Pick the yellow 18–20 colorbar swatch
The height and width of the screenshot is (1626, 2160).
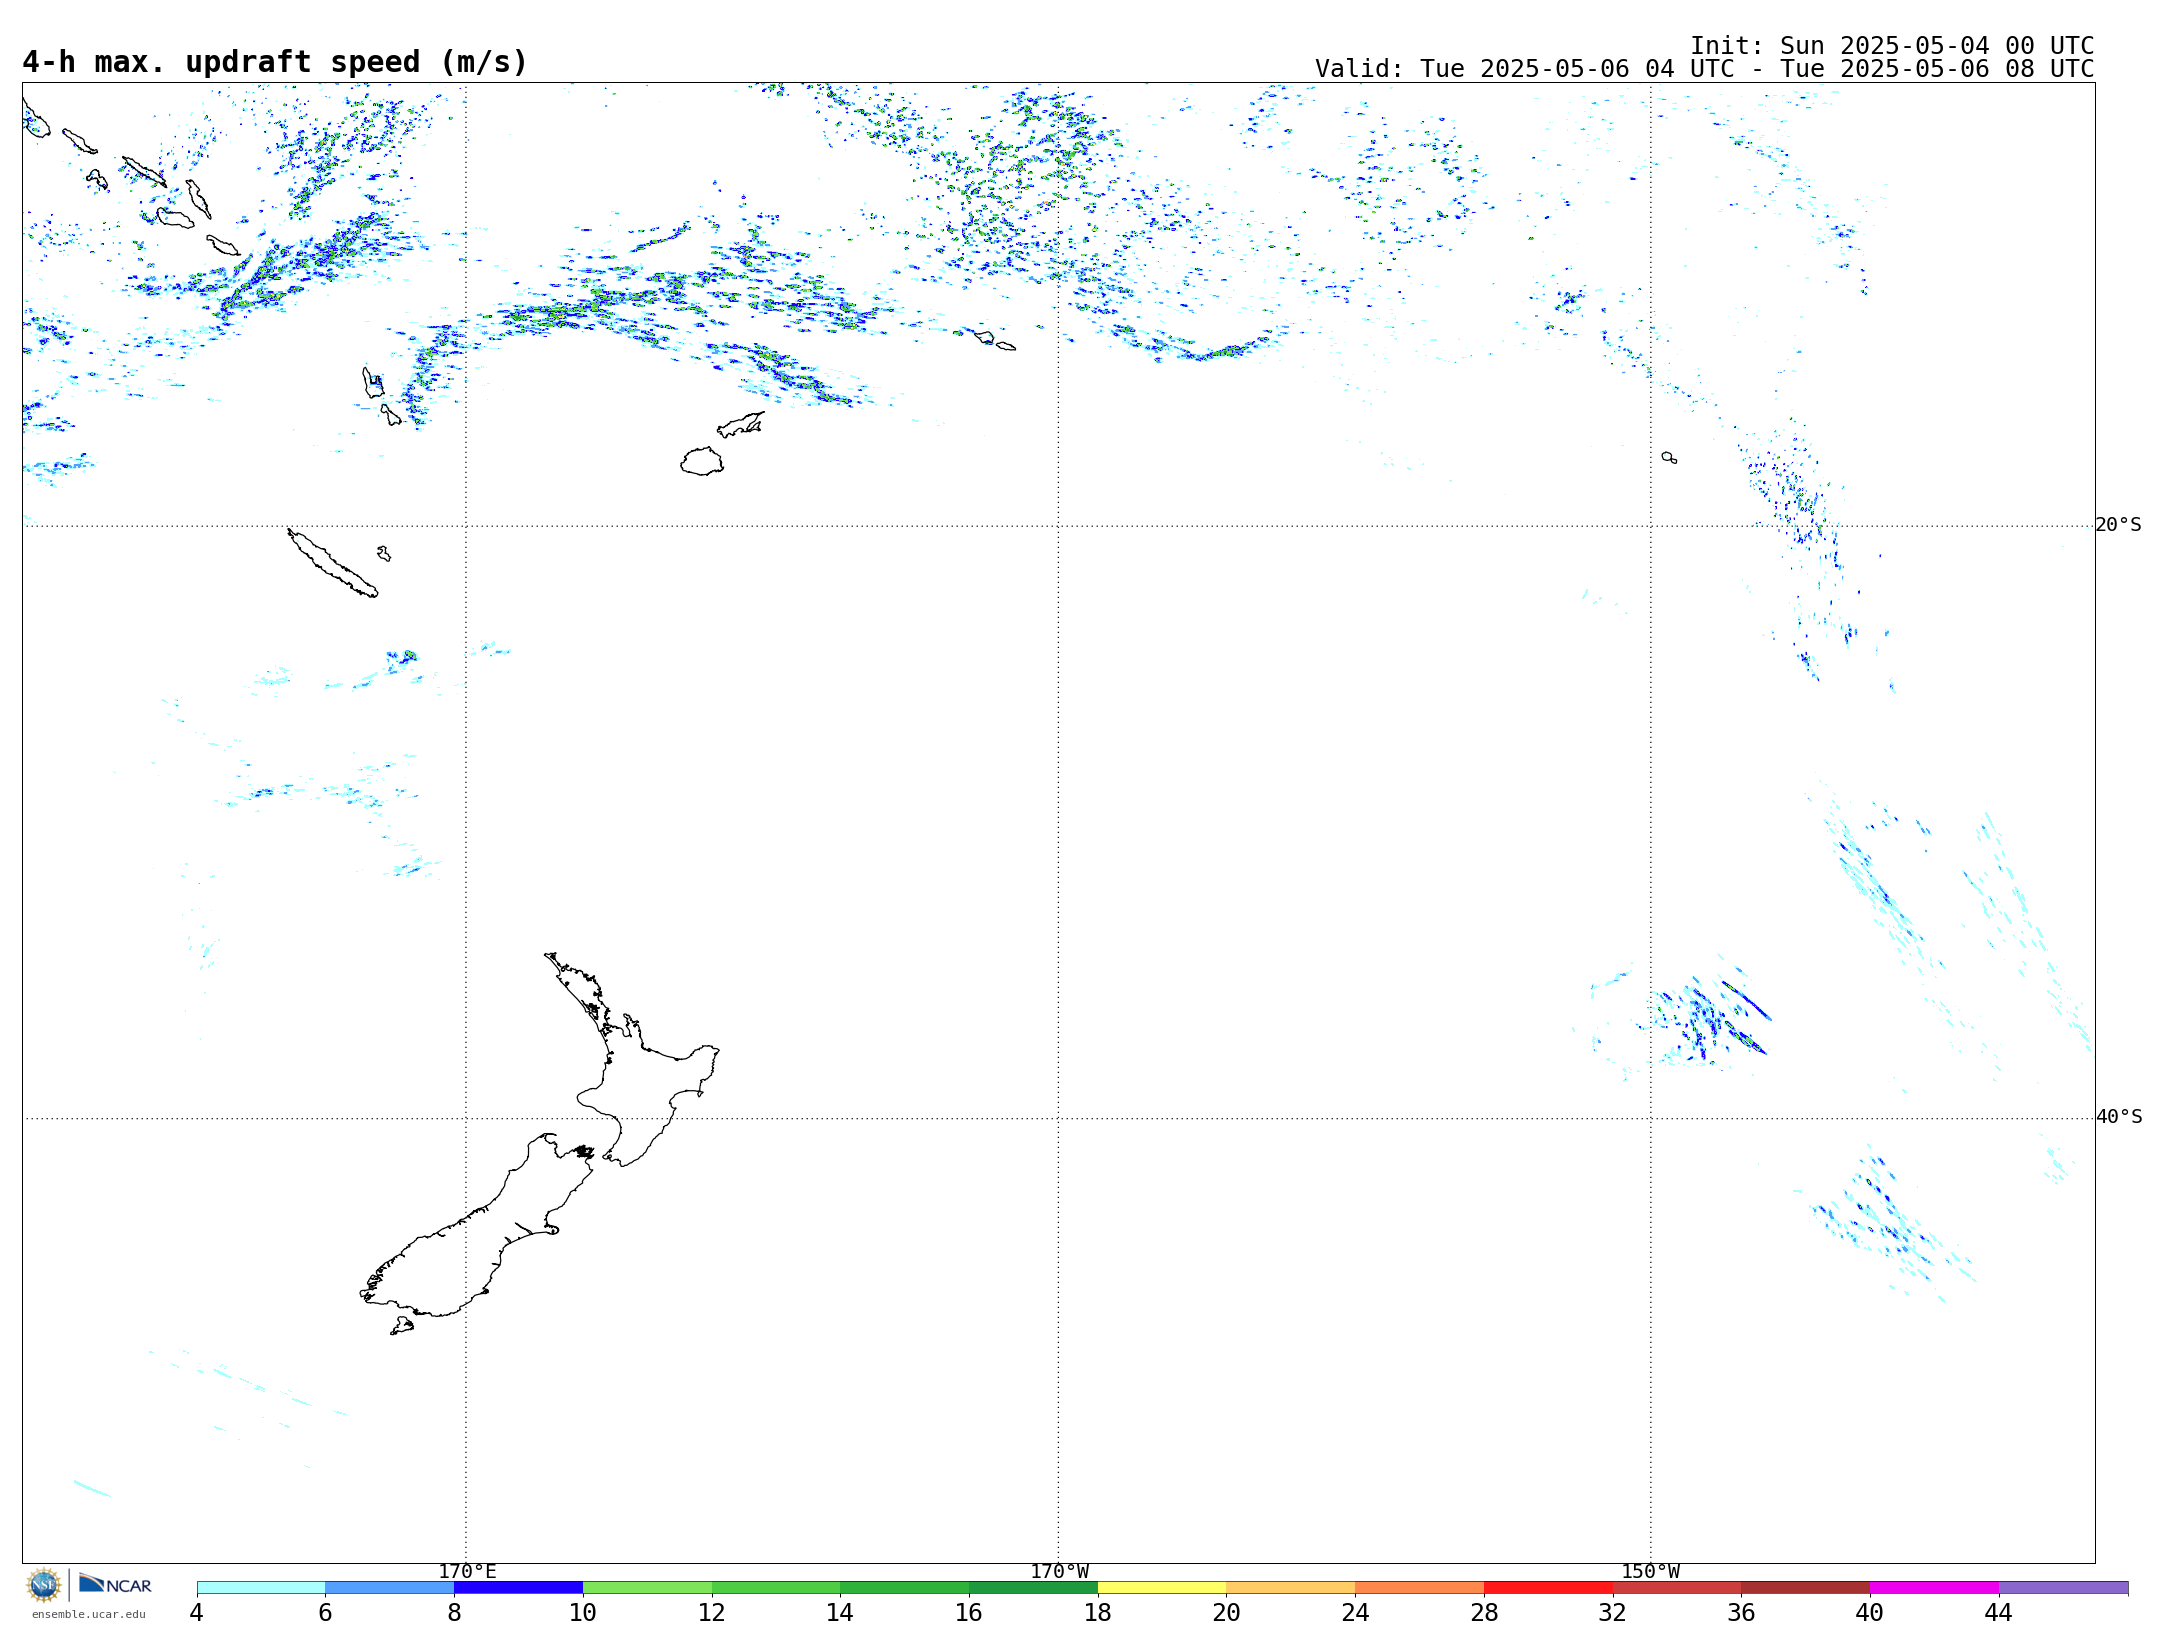[1162, 1587]
